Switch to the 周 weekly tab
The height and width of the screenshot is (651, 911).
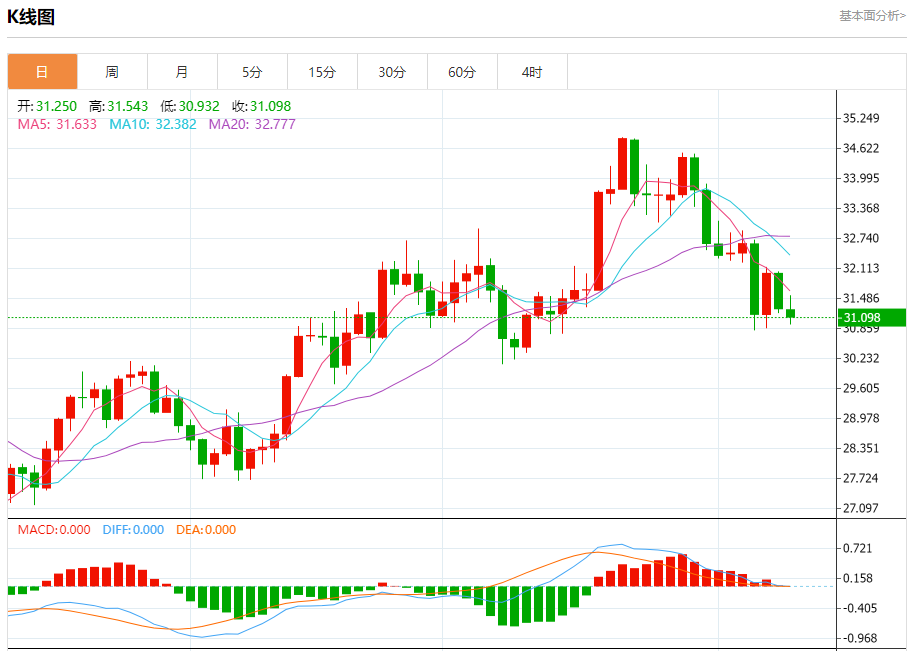pyautogui.click(x=112, y=72)
